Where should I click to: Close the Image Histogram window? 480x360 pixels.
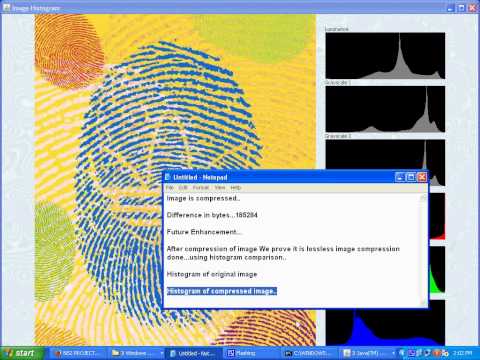[473, 8]
